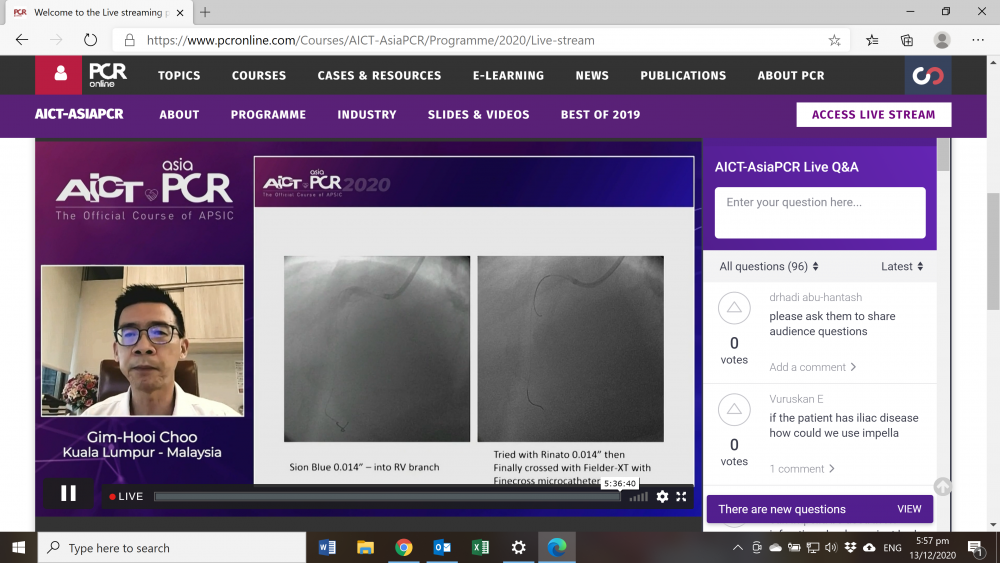The width and height of the screenshot is (1000, 563).
Task: Click Add a comment link
Action: pos(812,367)
